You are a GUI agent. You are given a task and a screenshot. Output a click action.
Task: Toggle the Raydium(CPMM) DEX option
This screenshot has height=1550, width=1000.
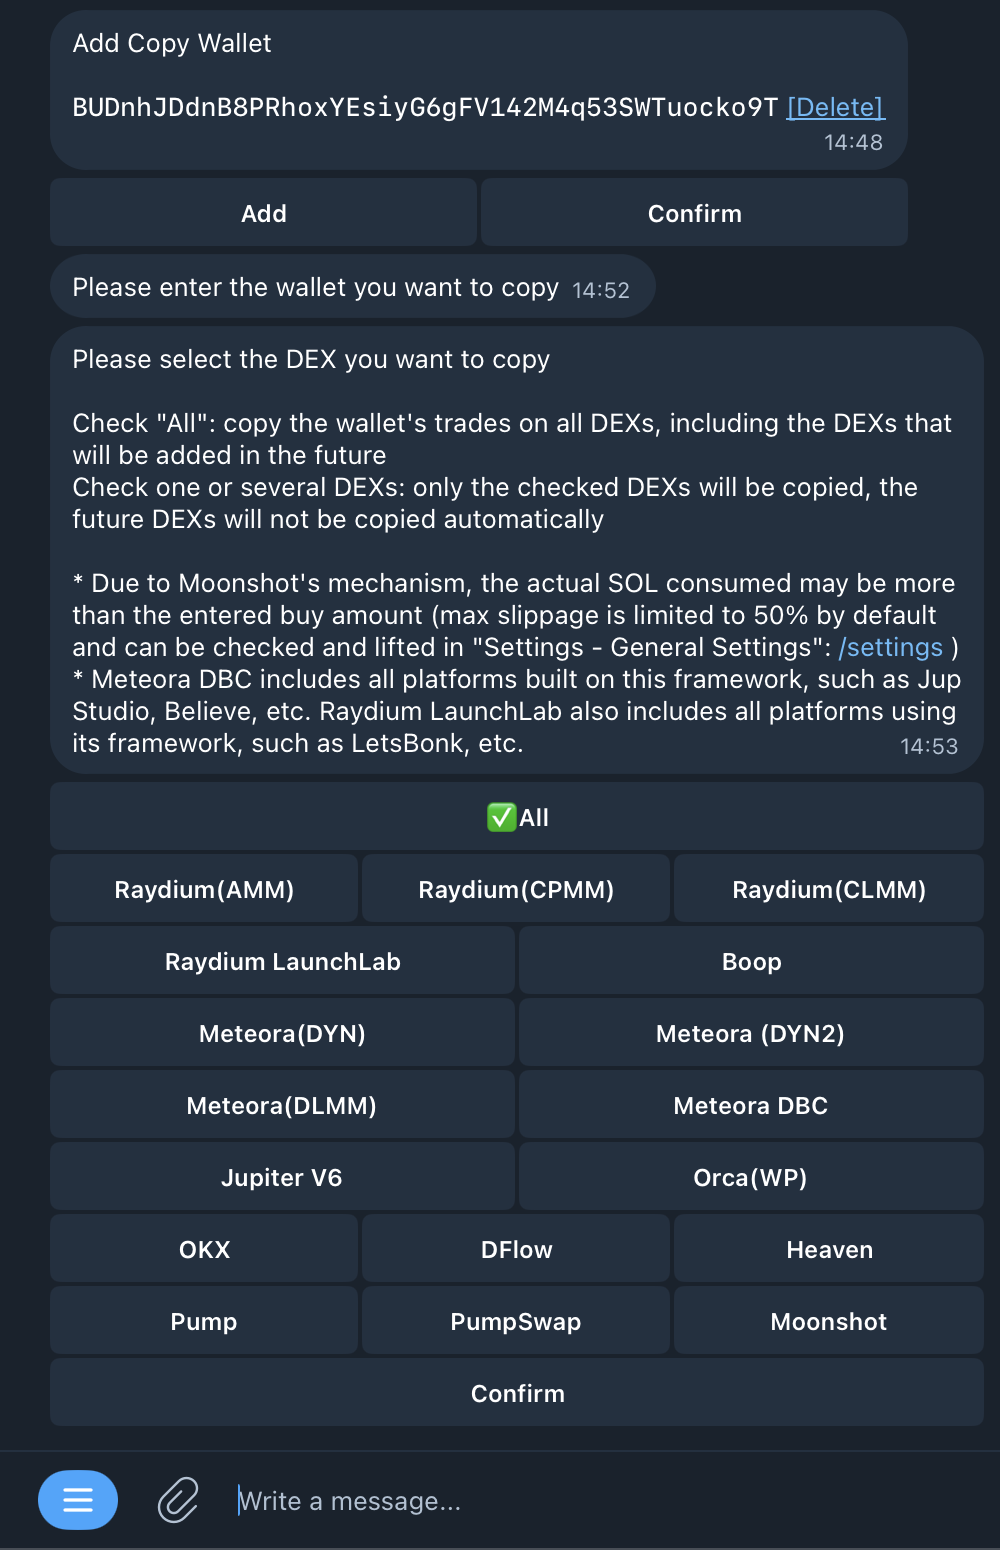click(x=516, y=889)
